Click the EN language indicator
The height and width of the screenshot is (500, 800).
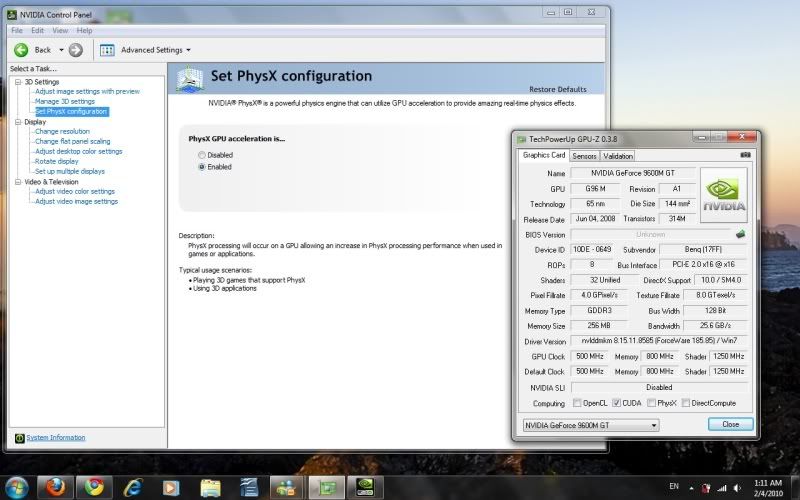click(674, 486)
